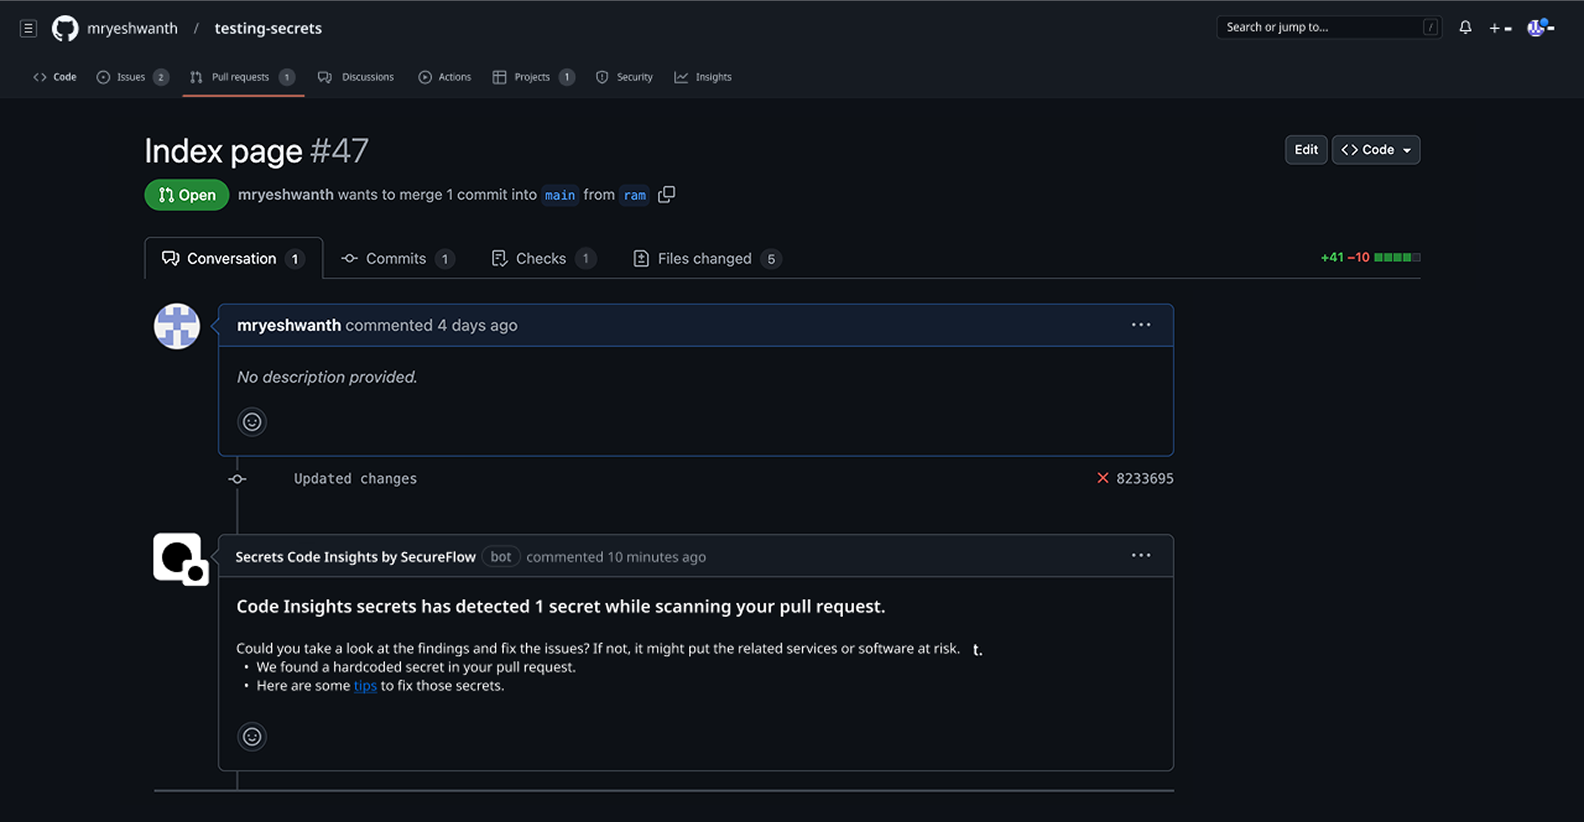Open the Code repository tab
This screenshot has height=822, width=1584.
55,77
